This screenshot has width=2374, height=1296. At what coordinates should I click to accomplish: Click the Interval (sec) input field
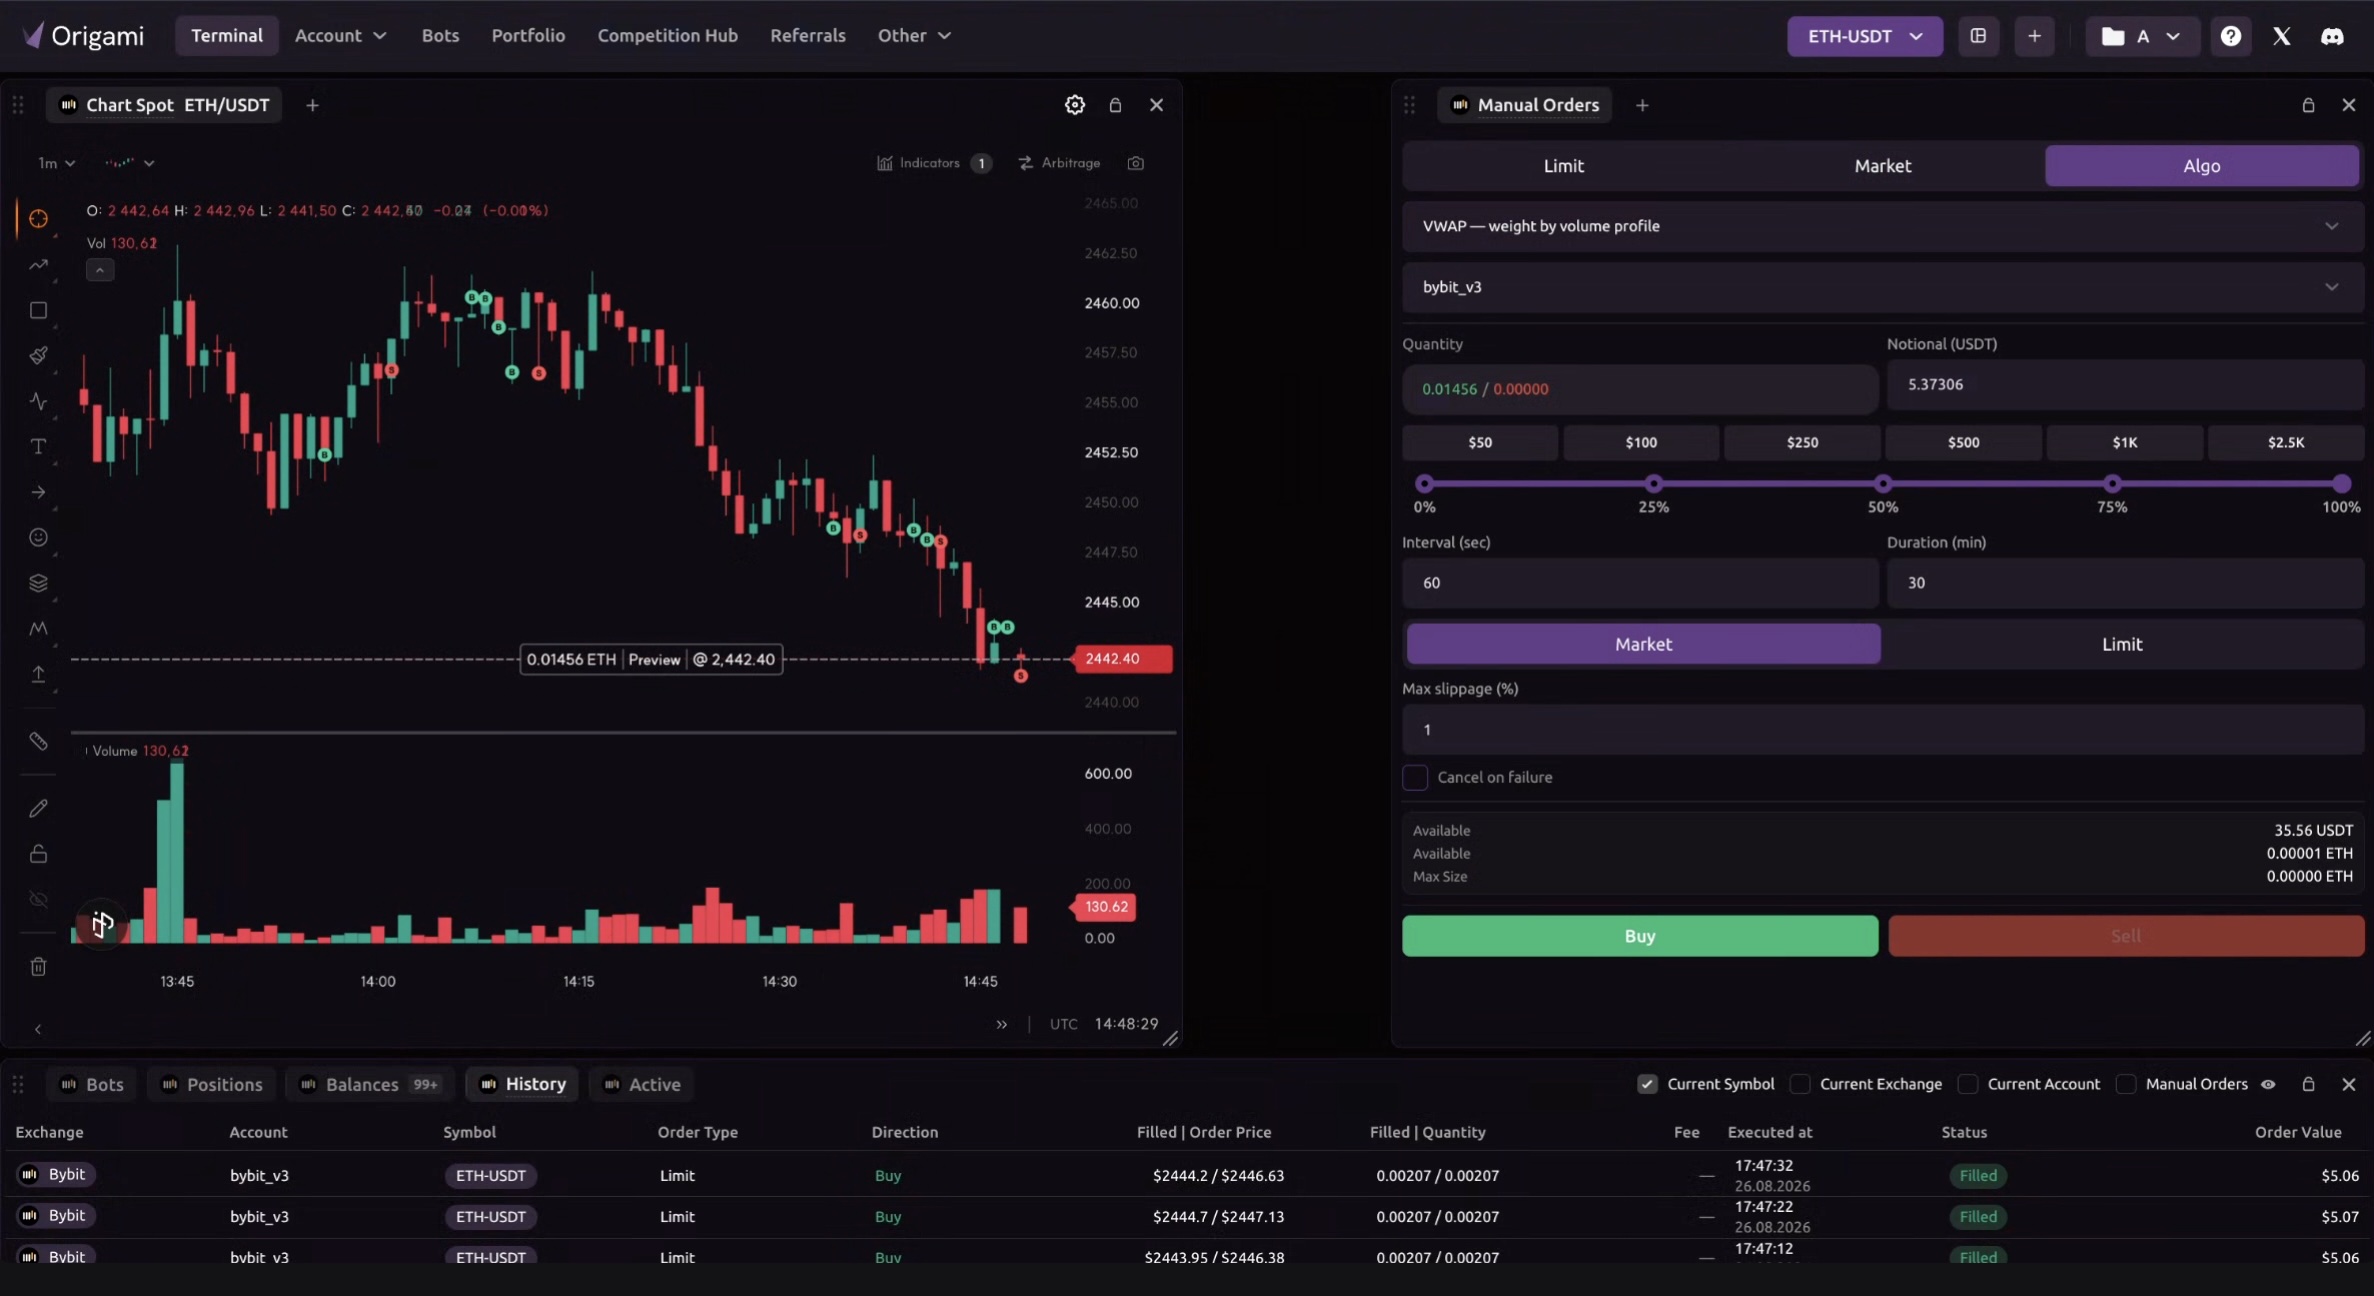(1640, 583)
